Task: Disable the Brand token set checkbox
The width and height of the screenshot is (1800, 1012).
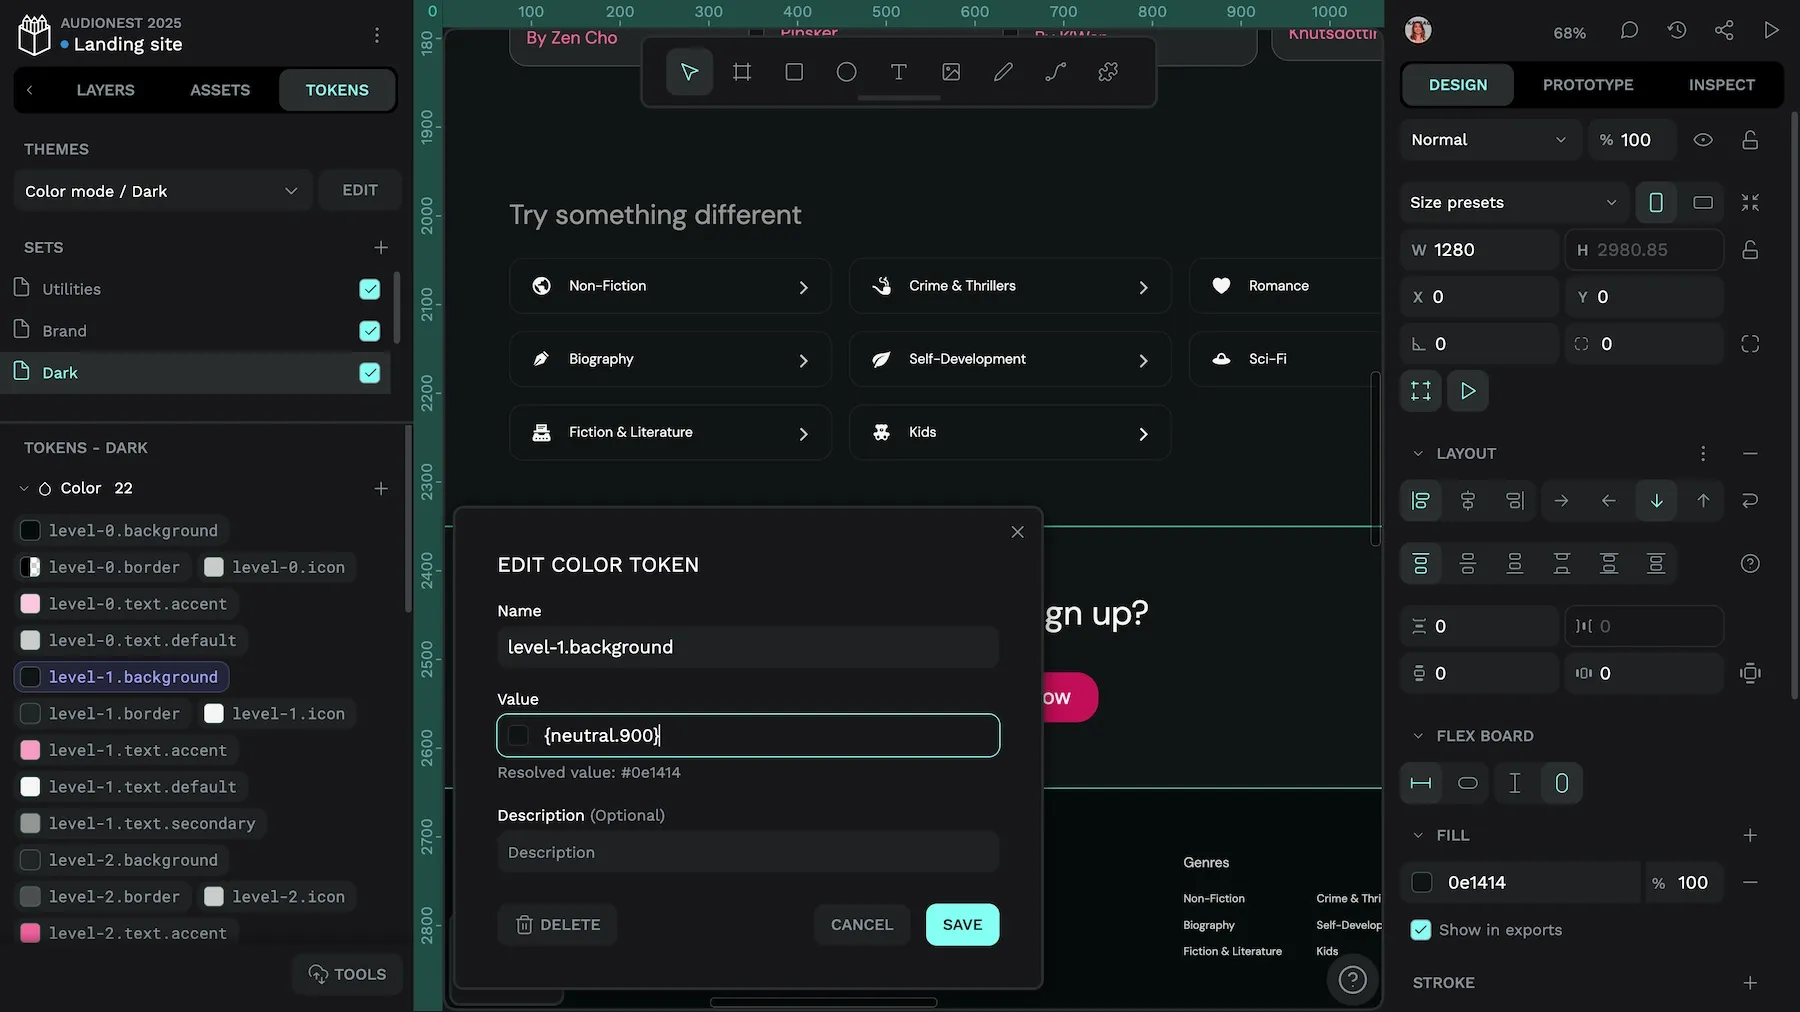Action: pos(370,331)
